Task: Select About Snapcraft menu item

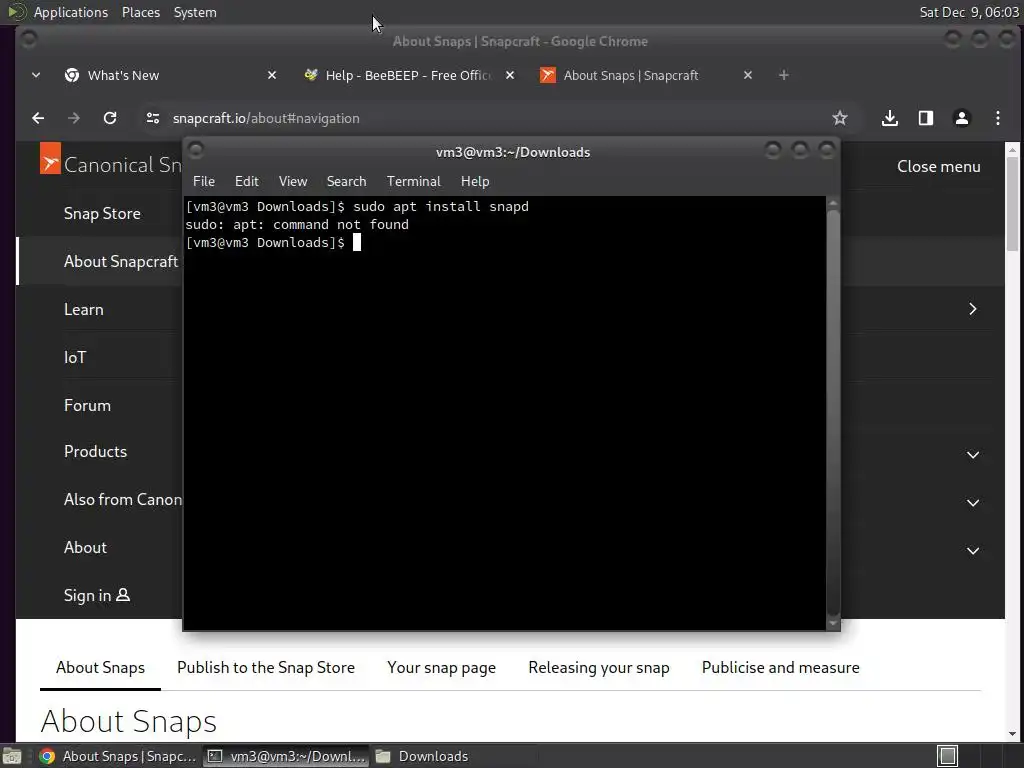Action: (121, 261)
